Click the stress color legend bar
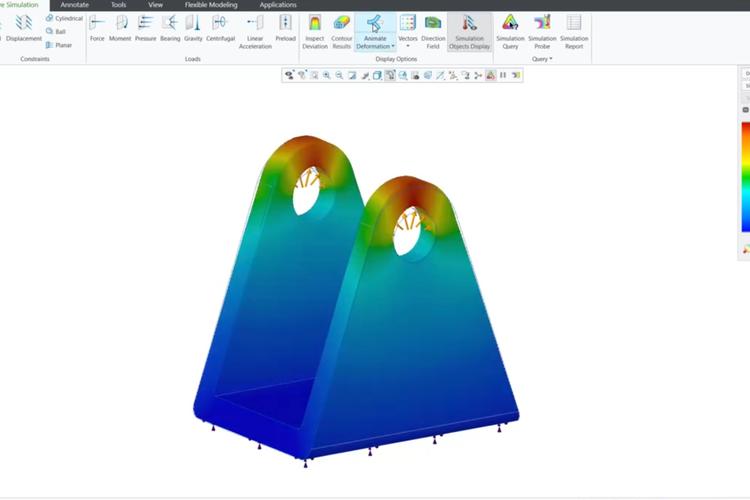750x500 pixels. (744, 175)
